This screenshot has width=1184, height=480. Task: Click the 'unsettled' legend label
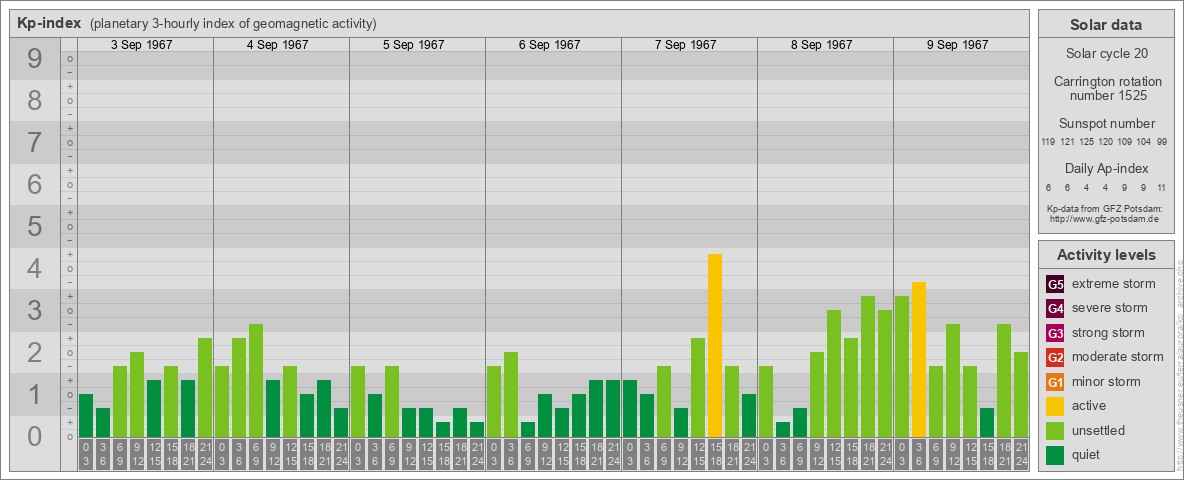coord(1099,430)
